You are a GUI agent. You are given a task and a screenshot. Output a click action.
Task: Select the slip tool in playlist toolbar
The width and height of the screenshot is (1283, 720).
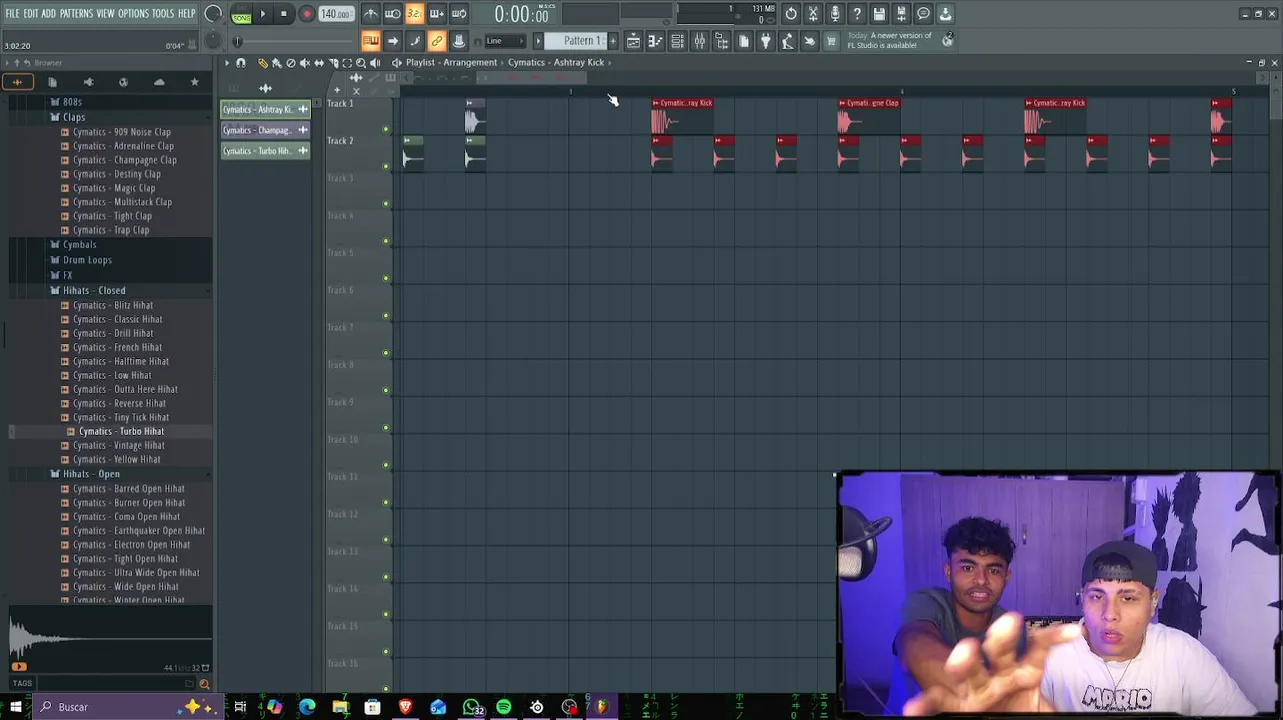click(319, 62)
